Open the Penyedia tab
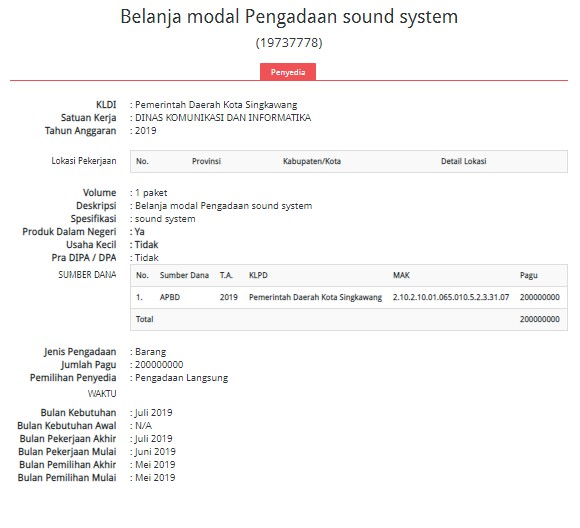The height and width of the screenshot is (528, 580). point(288,72)
